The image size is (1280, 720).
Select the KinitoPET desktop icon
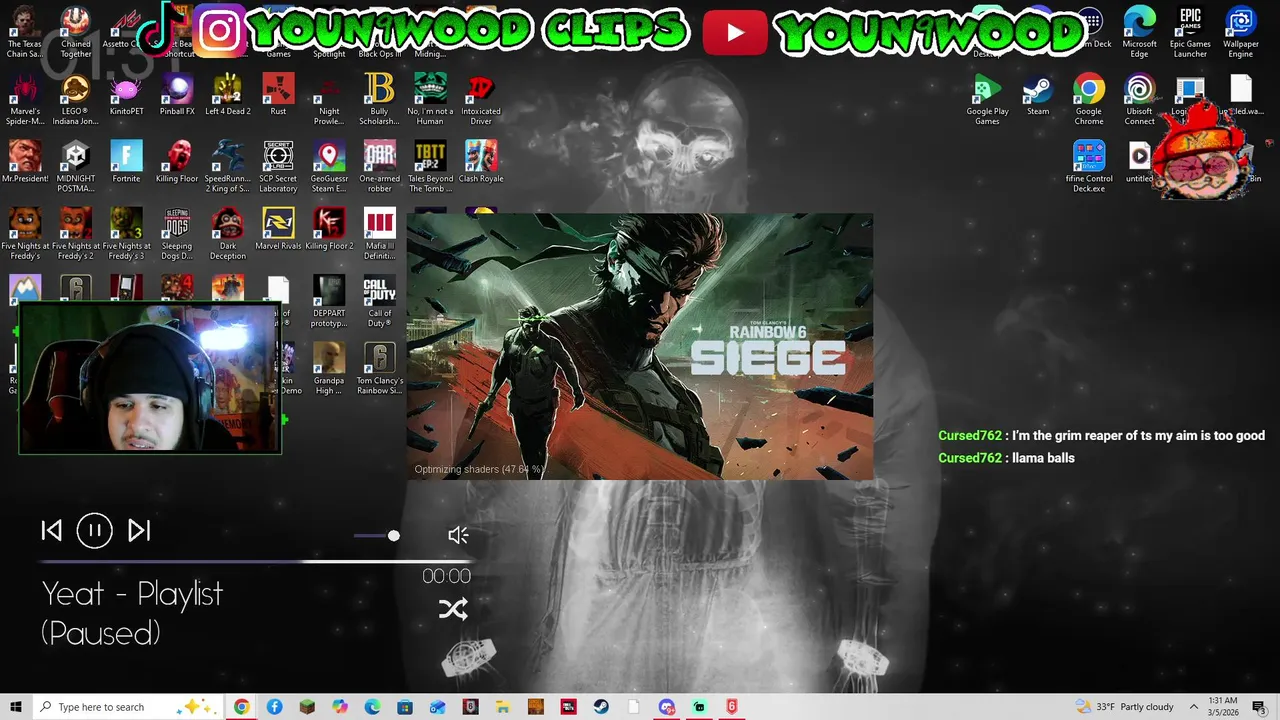click(x=126, y=95)
